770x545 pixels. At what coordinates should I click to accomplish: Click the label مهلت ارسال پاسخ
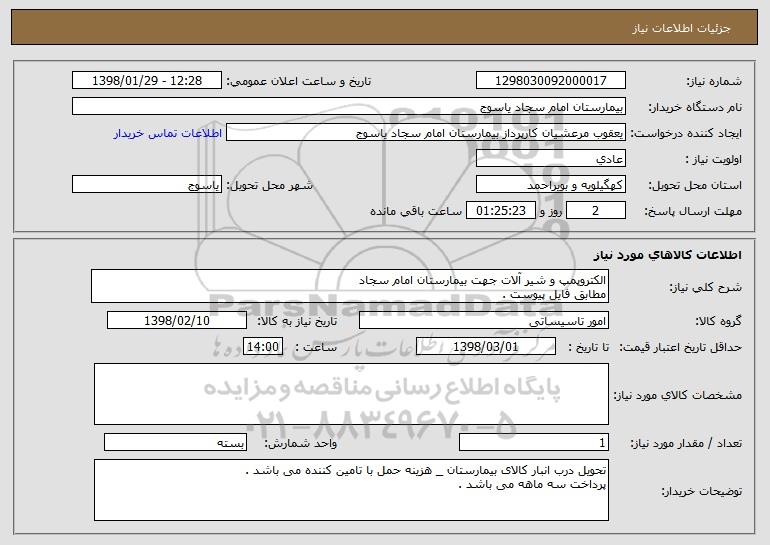pos(693,211)
